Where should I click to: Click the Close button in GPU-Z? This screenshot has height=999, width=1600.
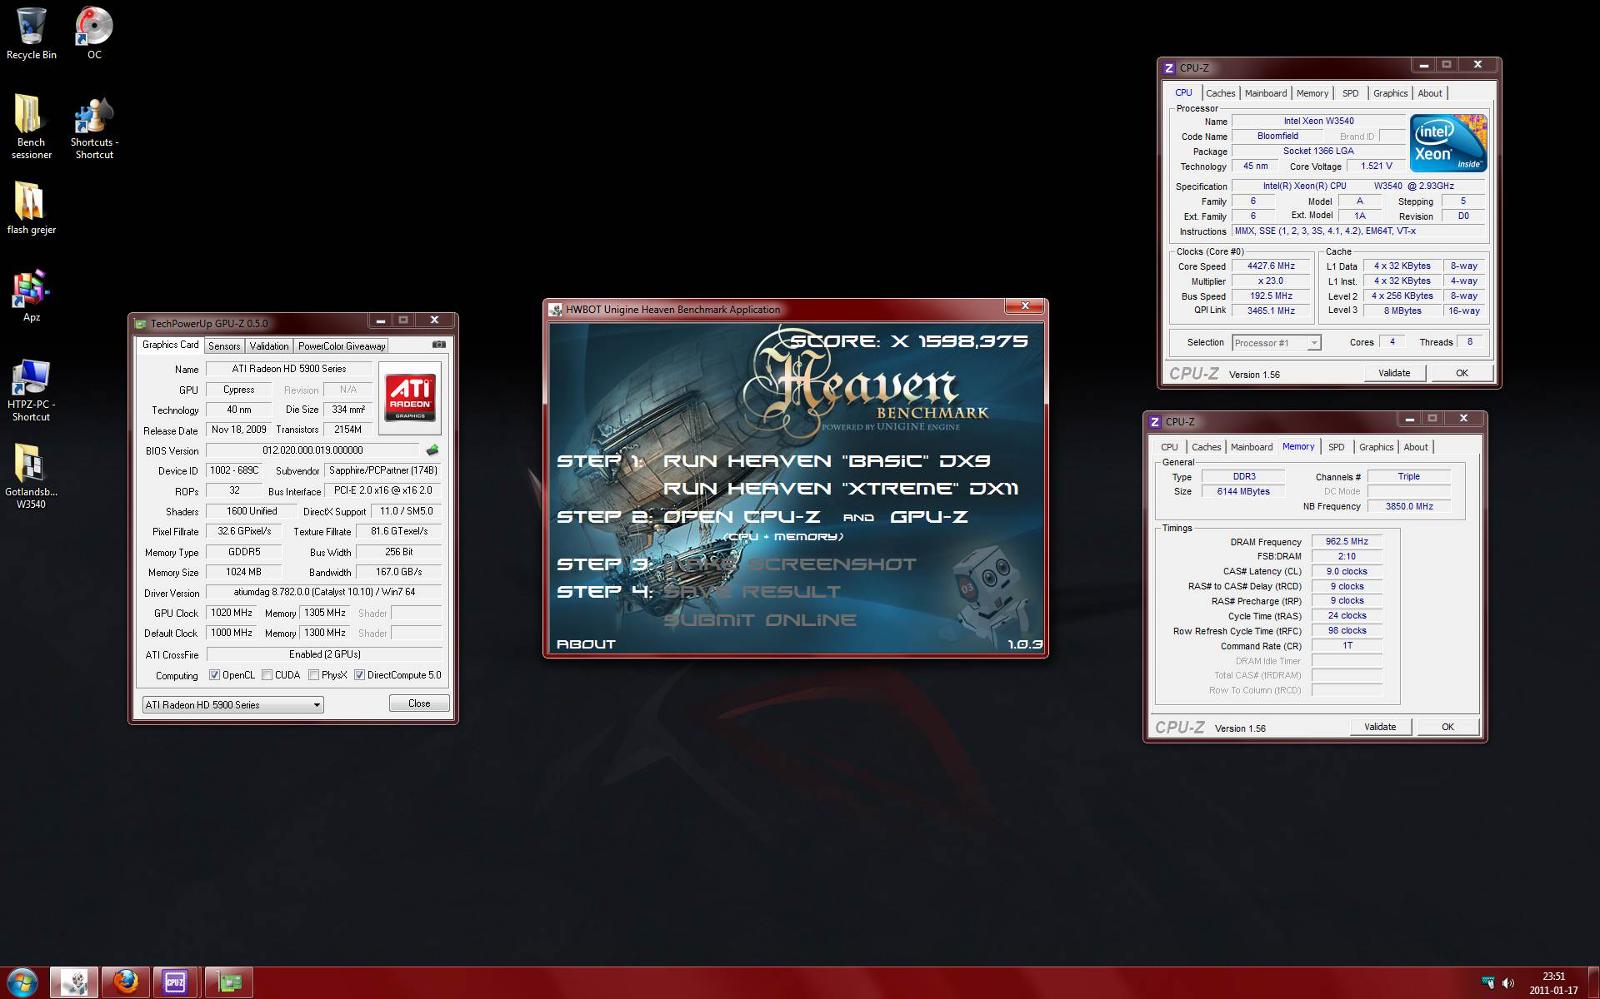(419, 704)
